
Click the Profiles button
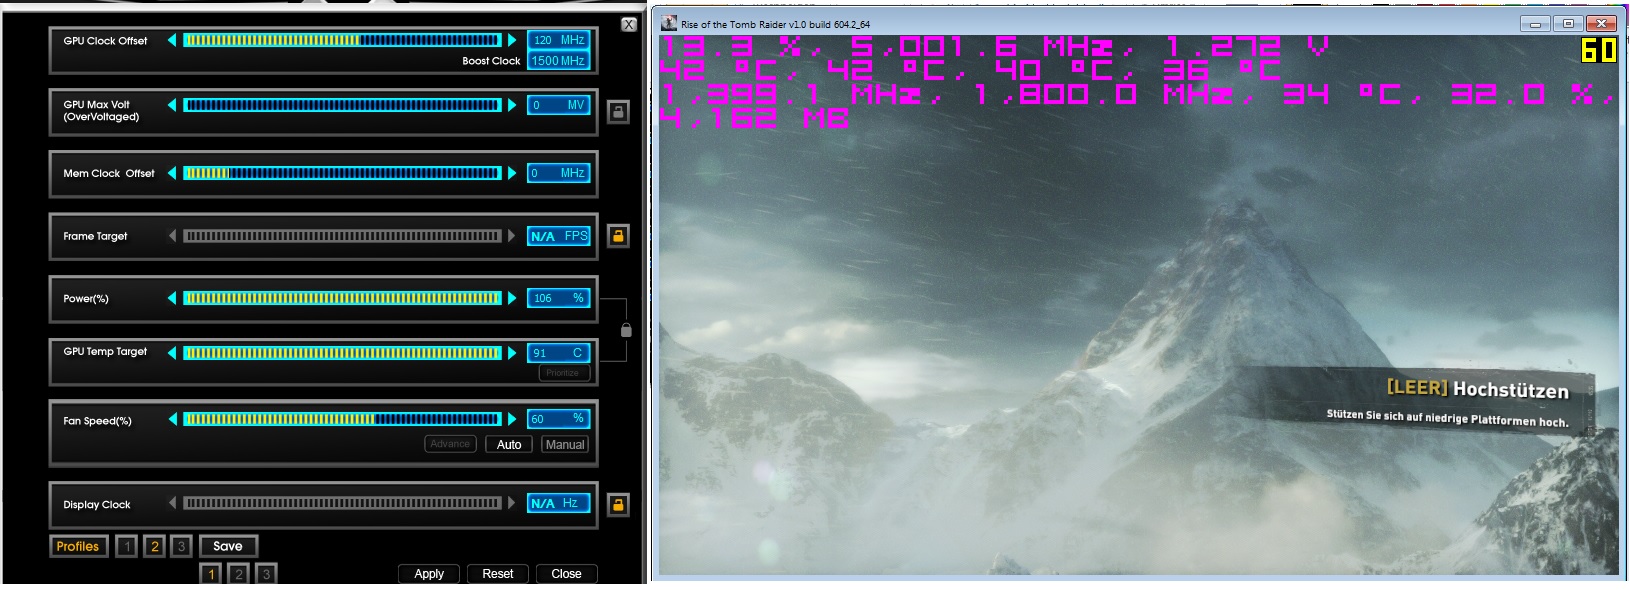78,546
